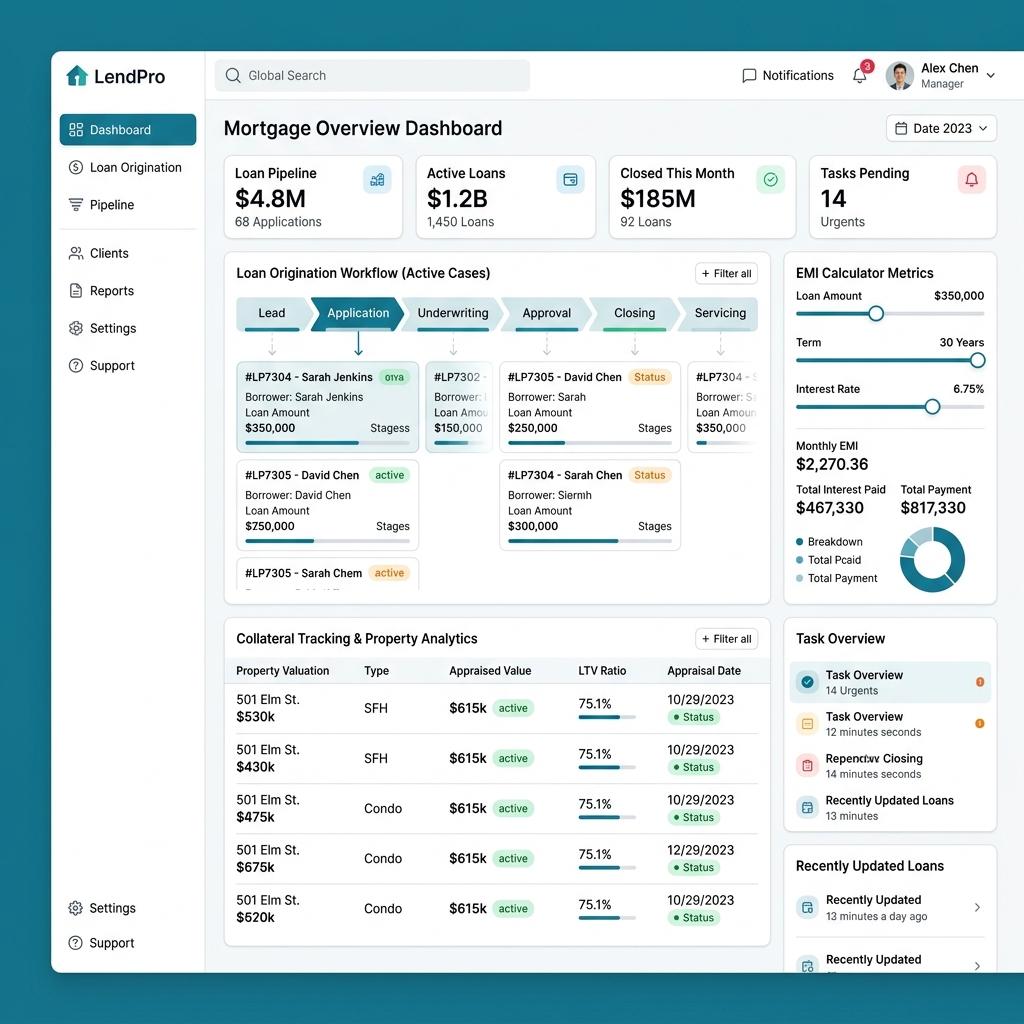Select the Underwriting workflow stage

453,313
